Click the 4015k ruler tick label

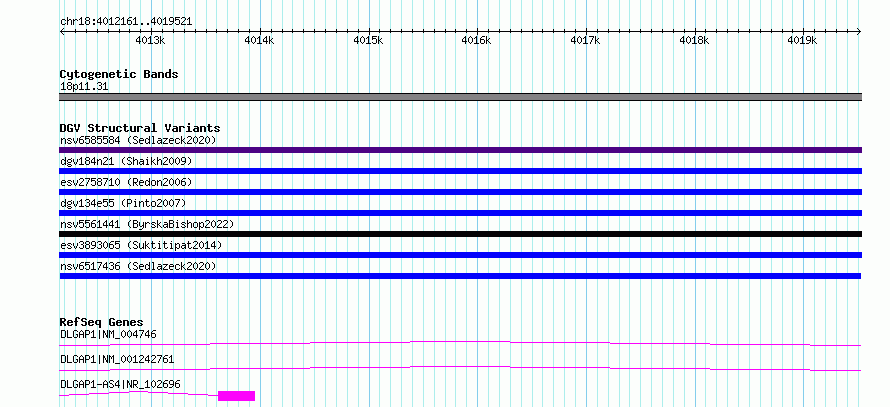point(368,40)
